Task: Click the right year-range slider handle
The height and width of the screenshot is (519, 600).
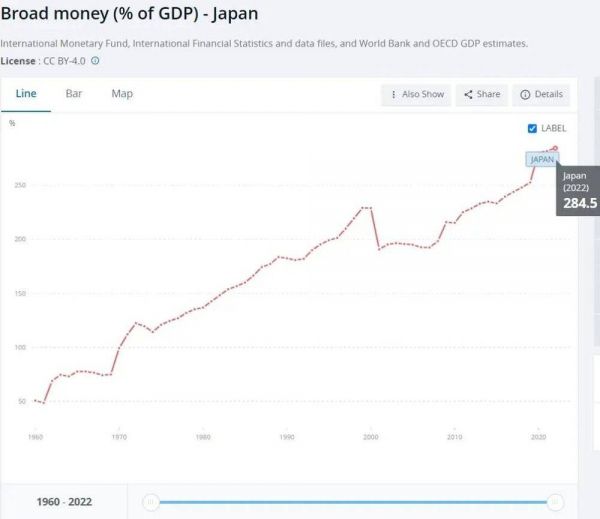Action: pos(555,502)
